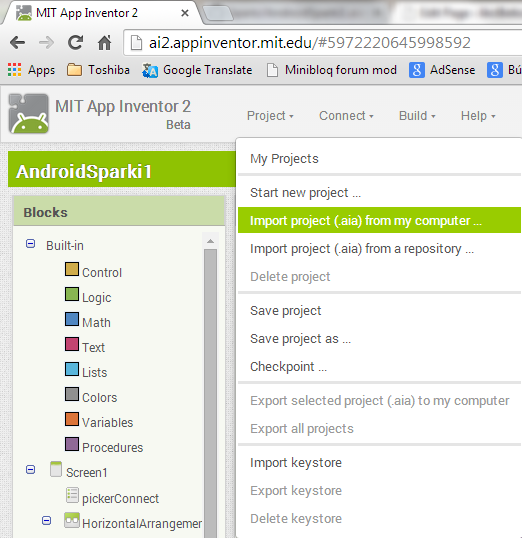Select the Procedures label in the tree
522x538 pixels.
pyautogui.click(x=113, y=448)
